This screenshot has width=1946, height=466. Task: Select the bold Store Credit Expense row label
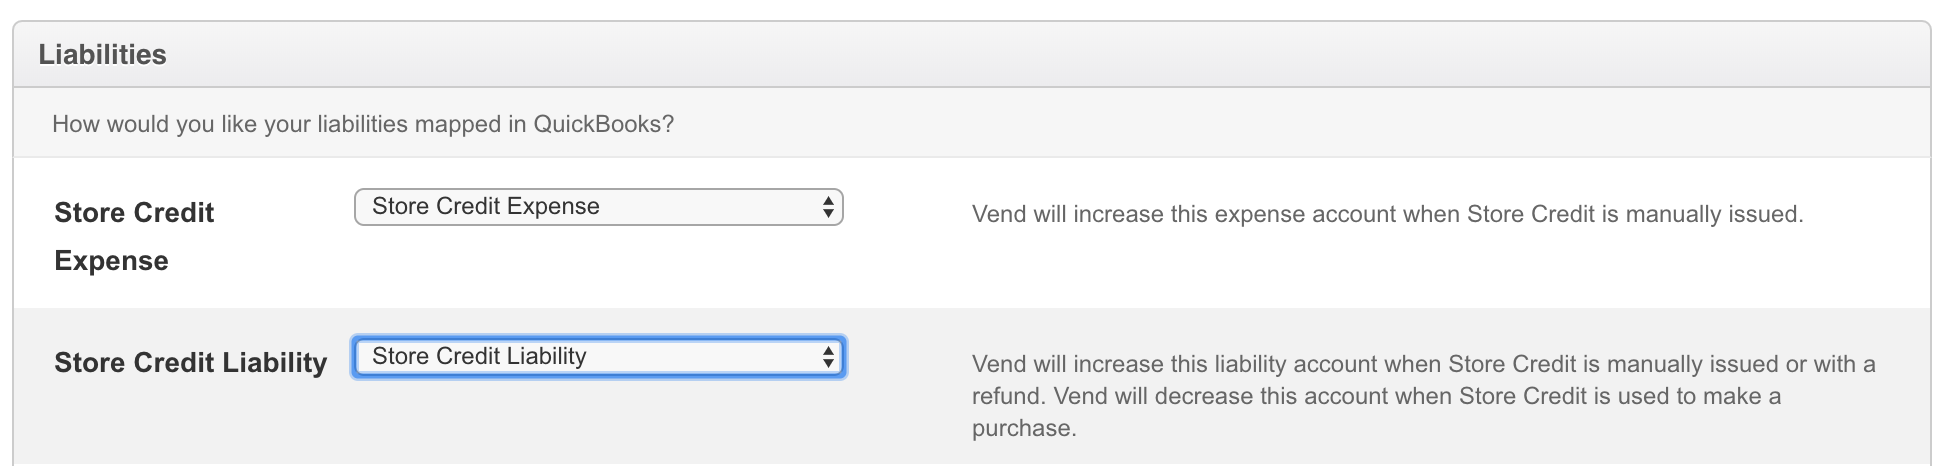point(134,236)
